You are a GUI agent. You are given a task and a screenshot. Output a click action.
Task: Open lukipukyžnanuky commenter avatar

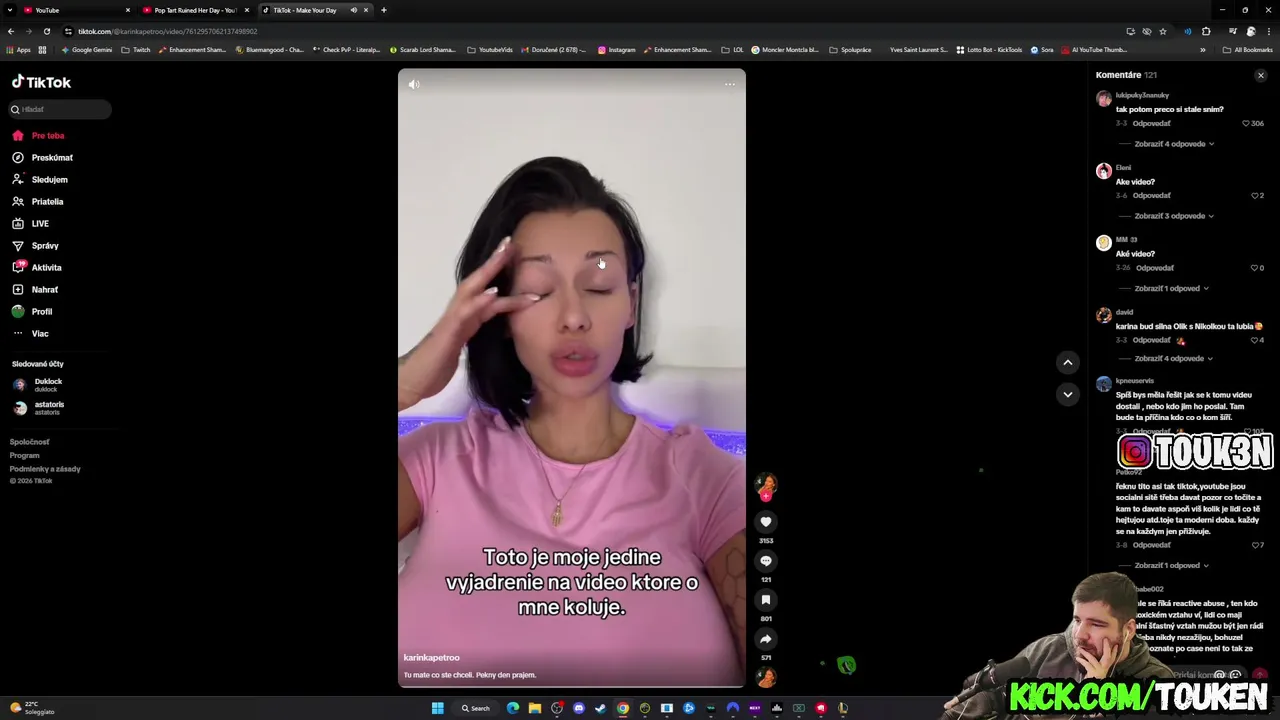1104,98
